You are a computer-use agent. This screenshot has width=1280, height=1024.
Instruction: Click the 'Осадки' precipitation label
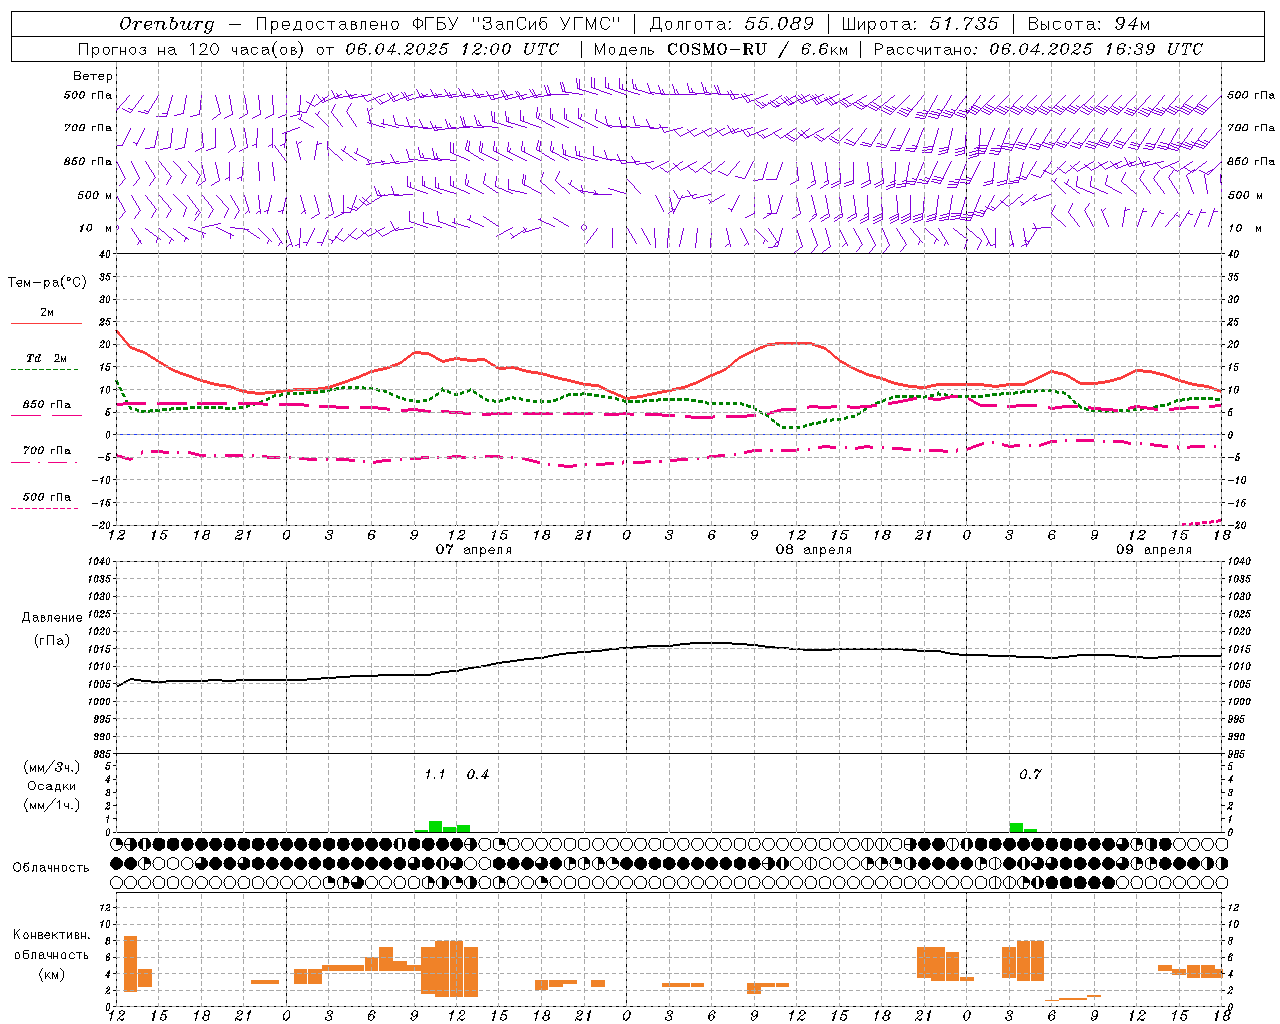click(52, 786)
